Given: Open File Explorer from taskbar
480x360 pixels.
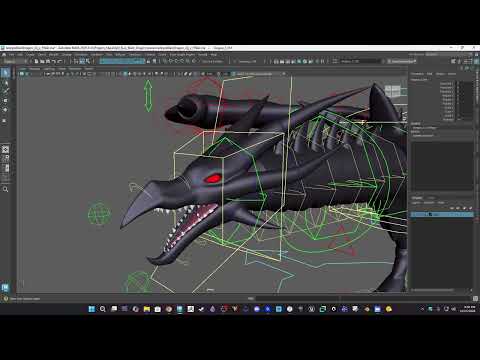Looking at the screenshot, I should (147, 309).
